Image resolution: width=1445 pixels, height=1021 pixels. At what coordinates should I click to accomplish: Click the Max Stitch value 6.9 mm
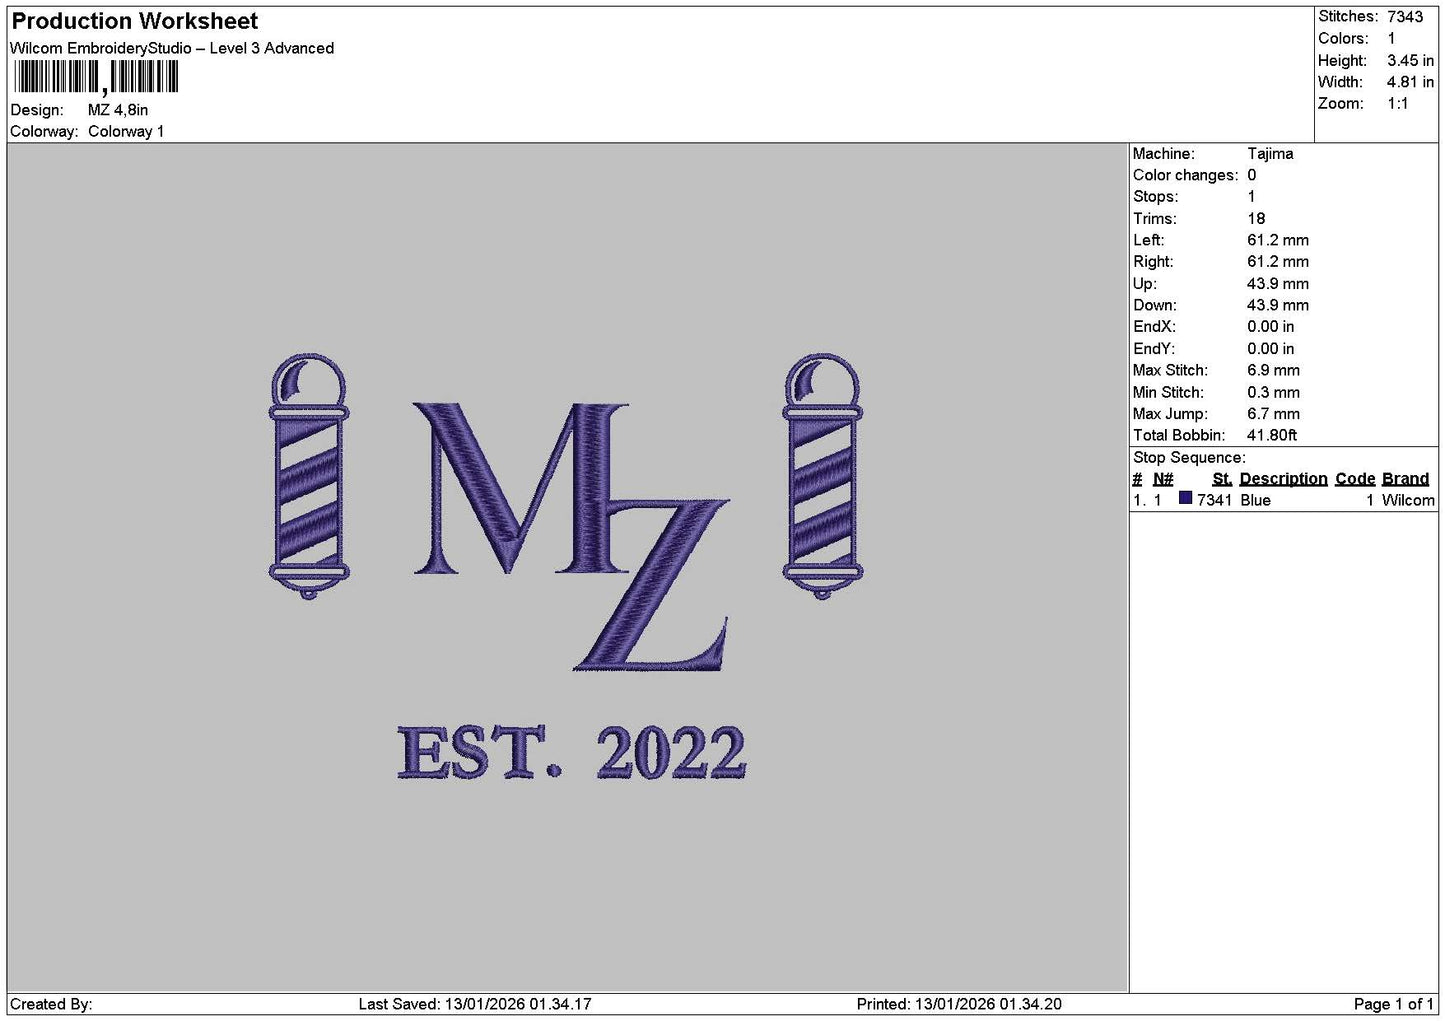click(x=1273, y=370)
